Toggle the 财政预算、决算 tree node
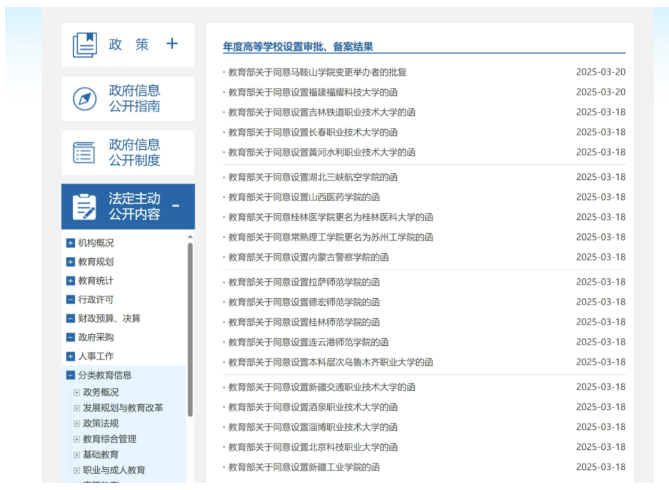The width and height of the screenshot is (669, 490). 70,319
